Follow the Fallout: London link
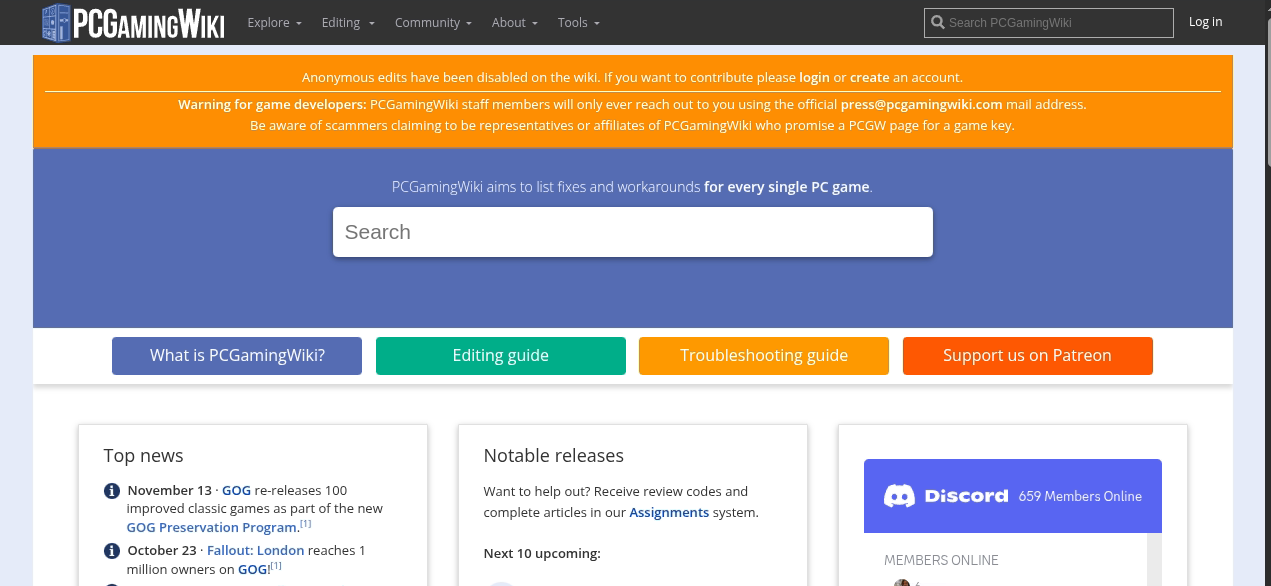 255,551
